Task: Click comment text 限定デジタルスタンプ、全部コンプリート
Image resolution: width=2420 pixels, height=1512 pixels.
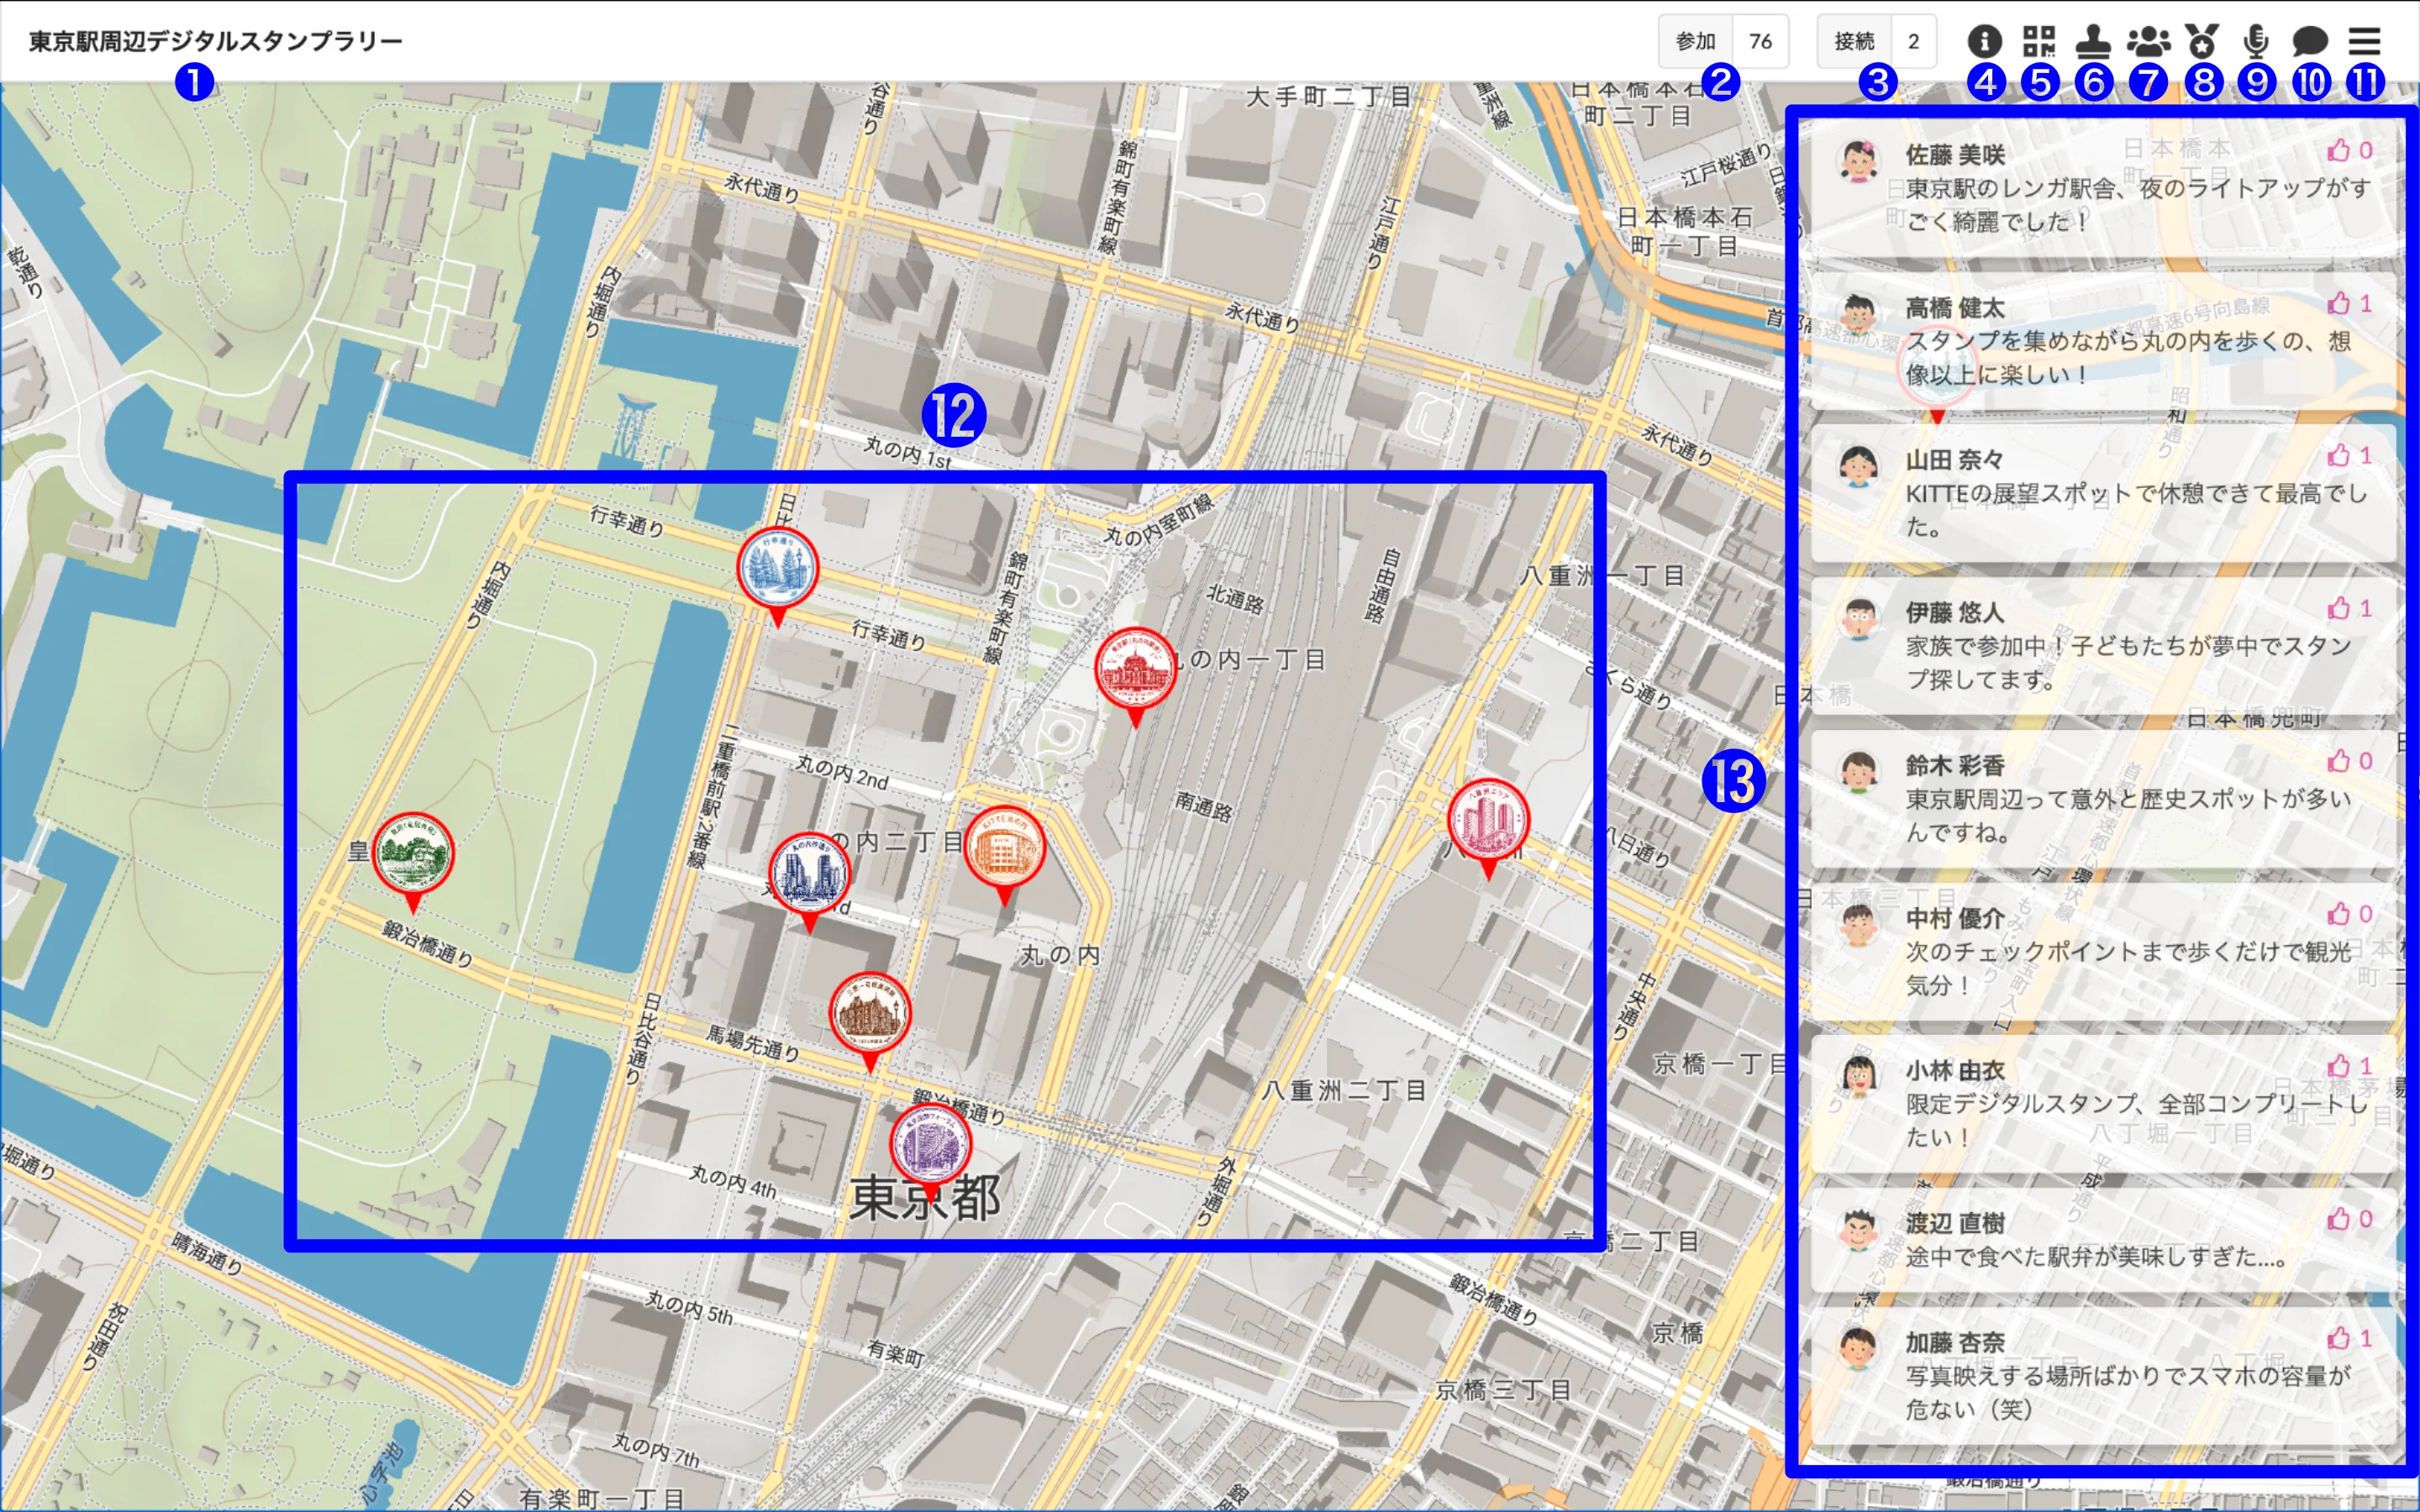Action: coord(2136,1120)
